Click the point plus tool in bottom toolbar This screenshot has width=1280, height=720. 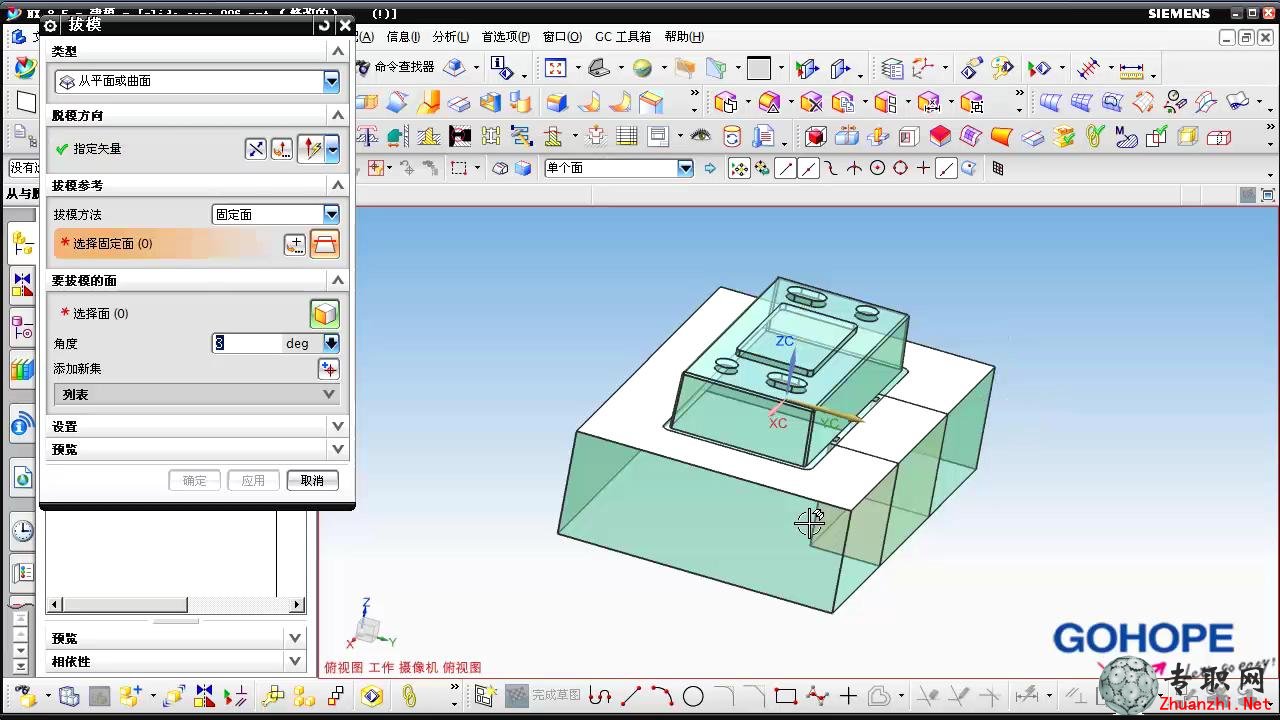848,696
